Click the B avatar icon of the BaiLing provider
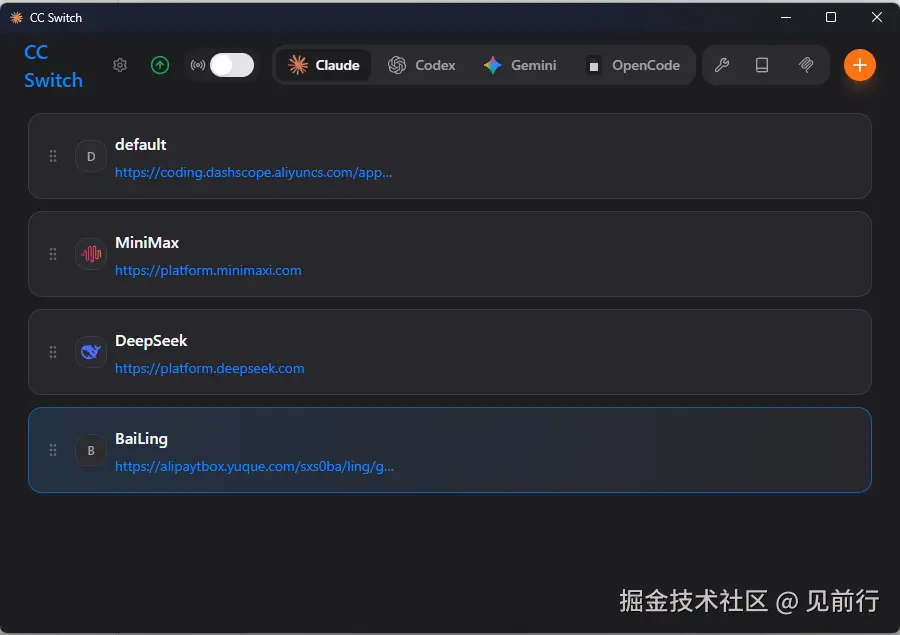This screenshot has width=900, height=635. coord(91,450)
